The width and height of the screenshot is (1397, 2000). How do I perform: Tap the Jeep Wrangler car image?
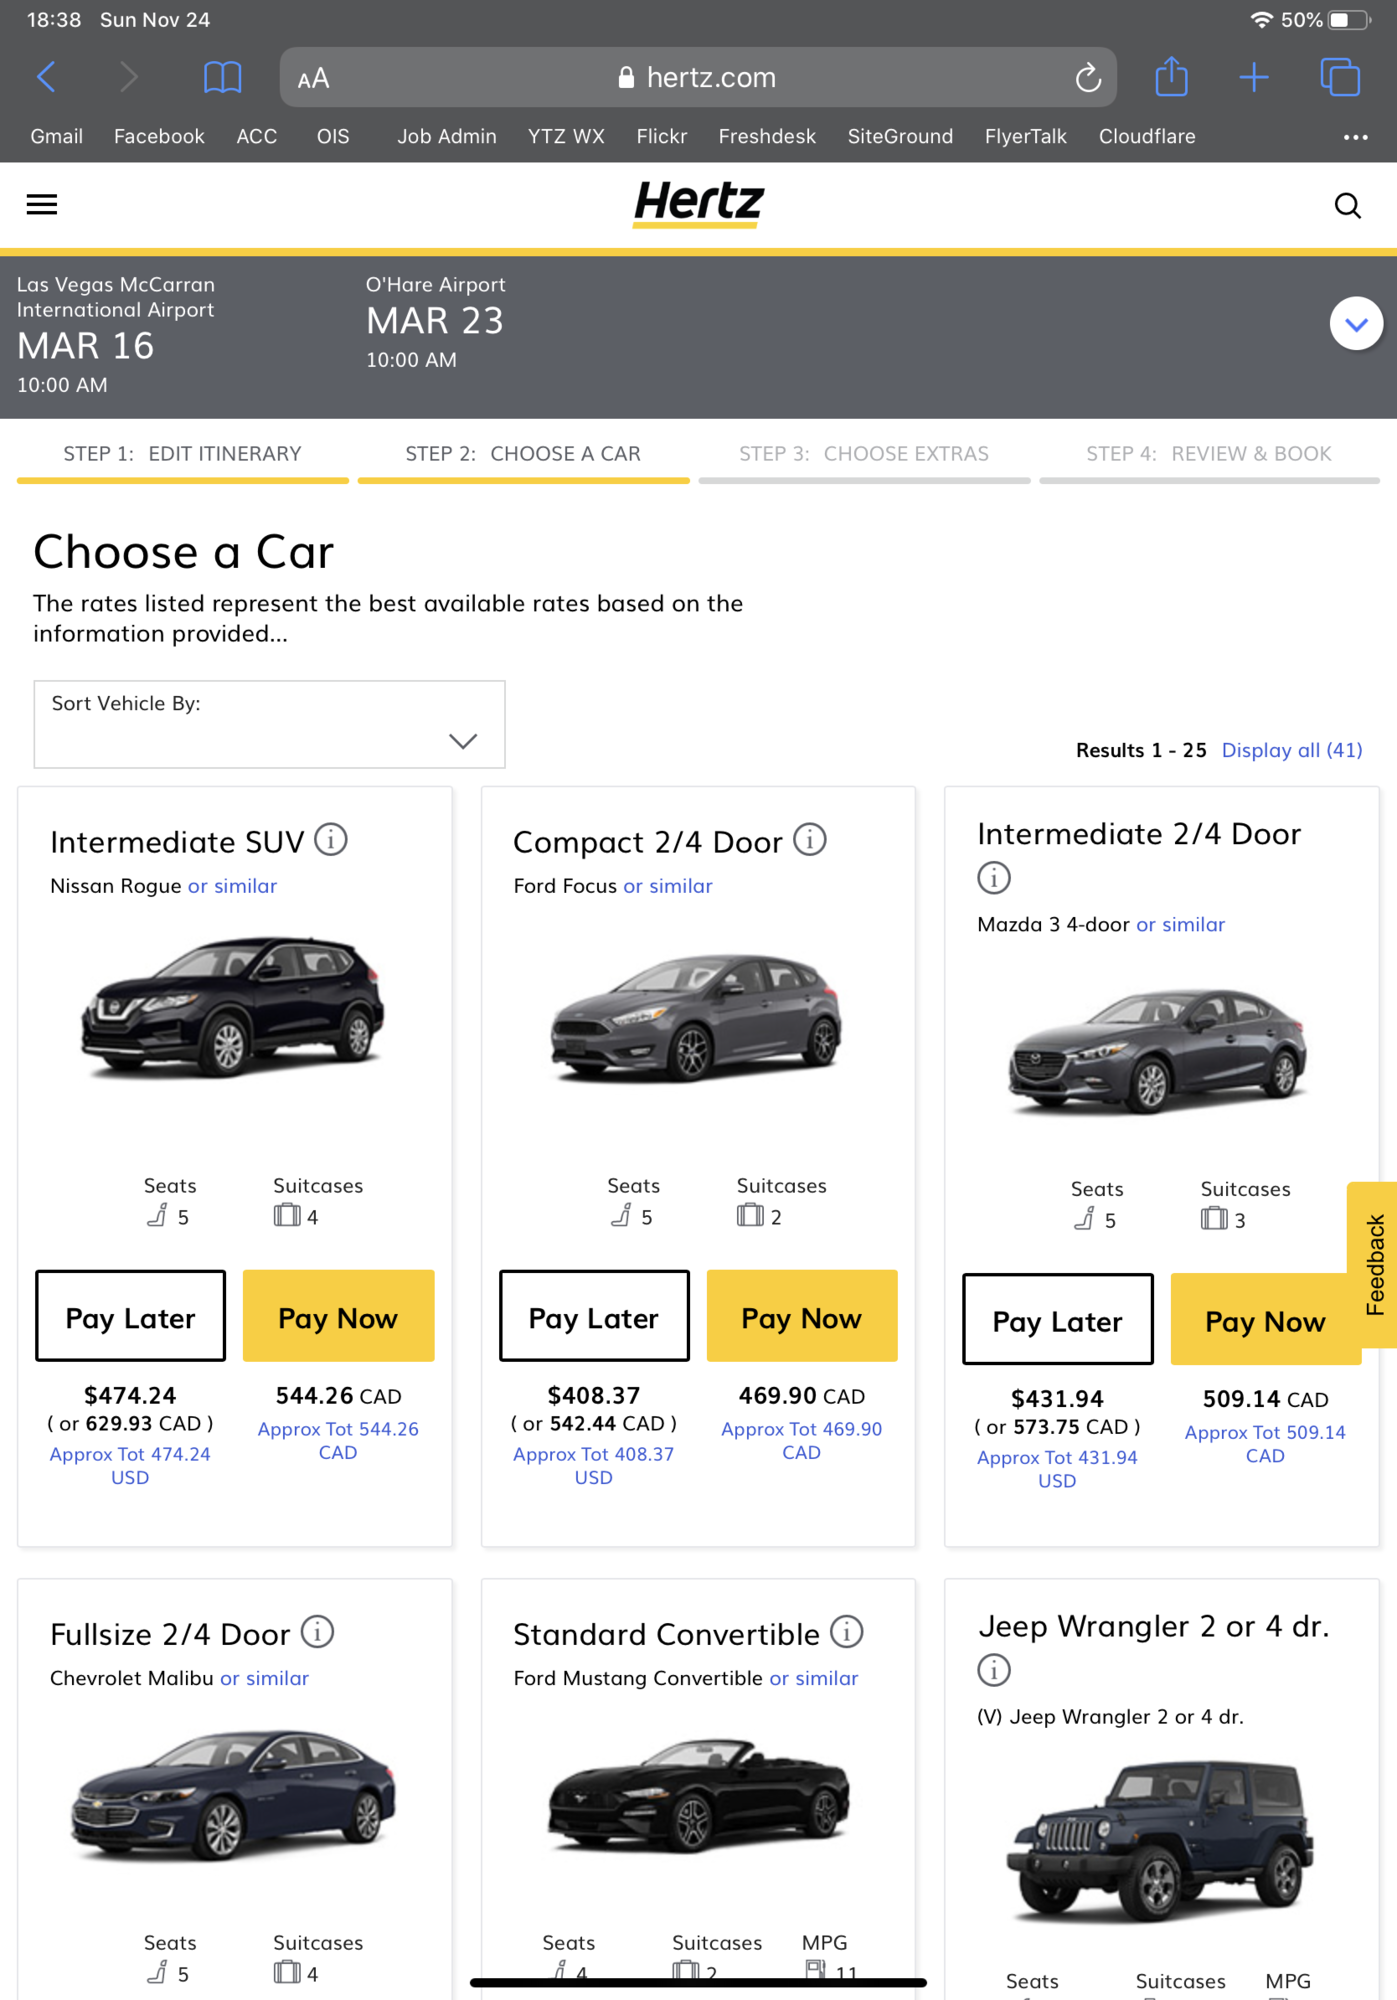point(1161,1842)
